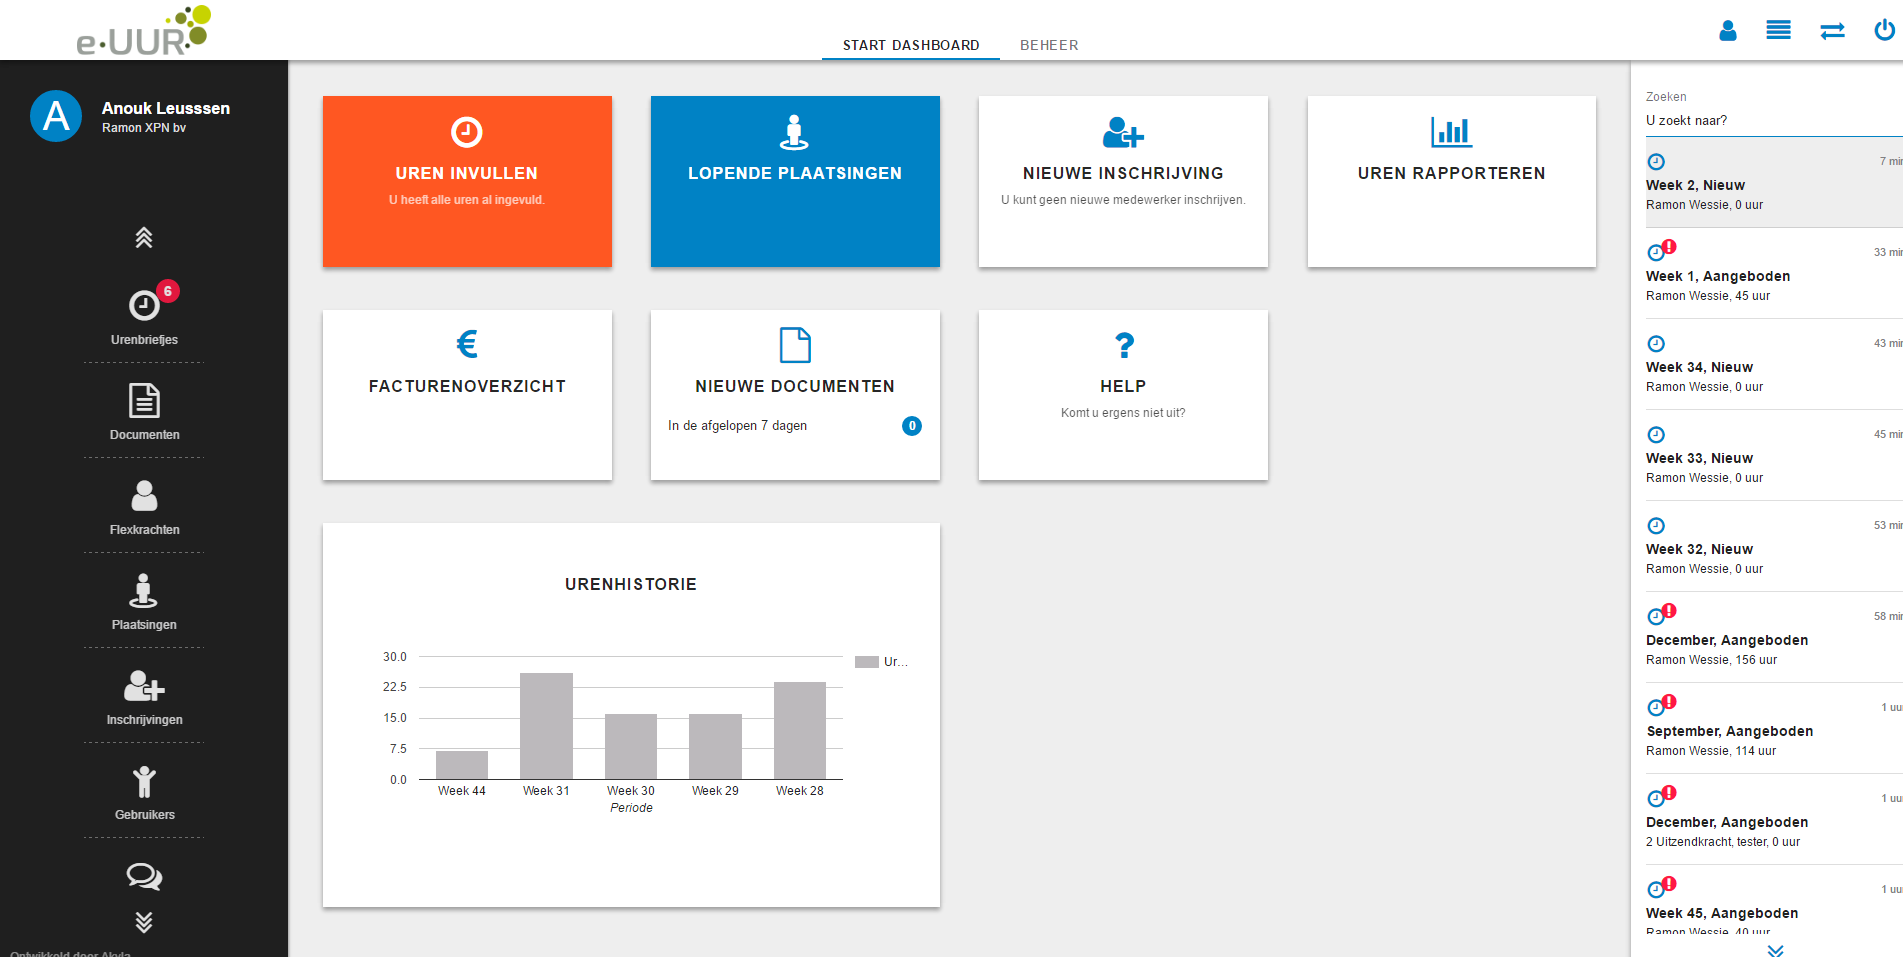Screen dimensions: 1903x957
Task: Open Inschrijvingen sidebar icon
Action: [144, 686]
